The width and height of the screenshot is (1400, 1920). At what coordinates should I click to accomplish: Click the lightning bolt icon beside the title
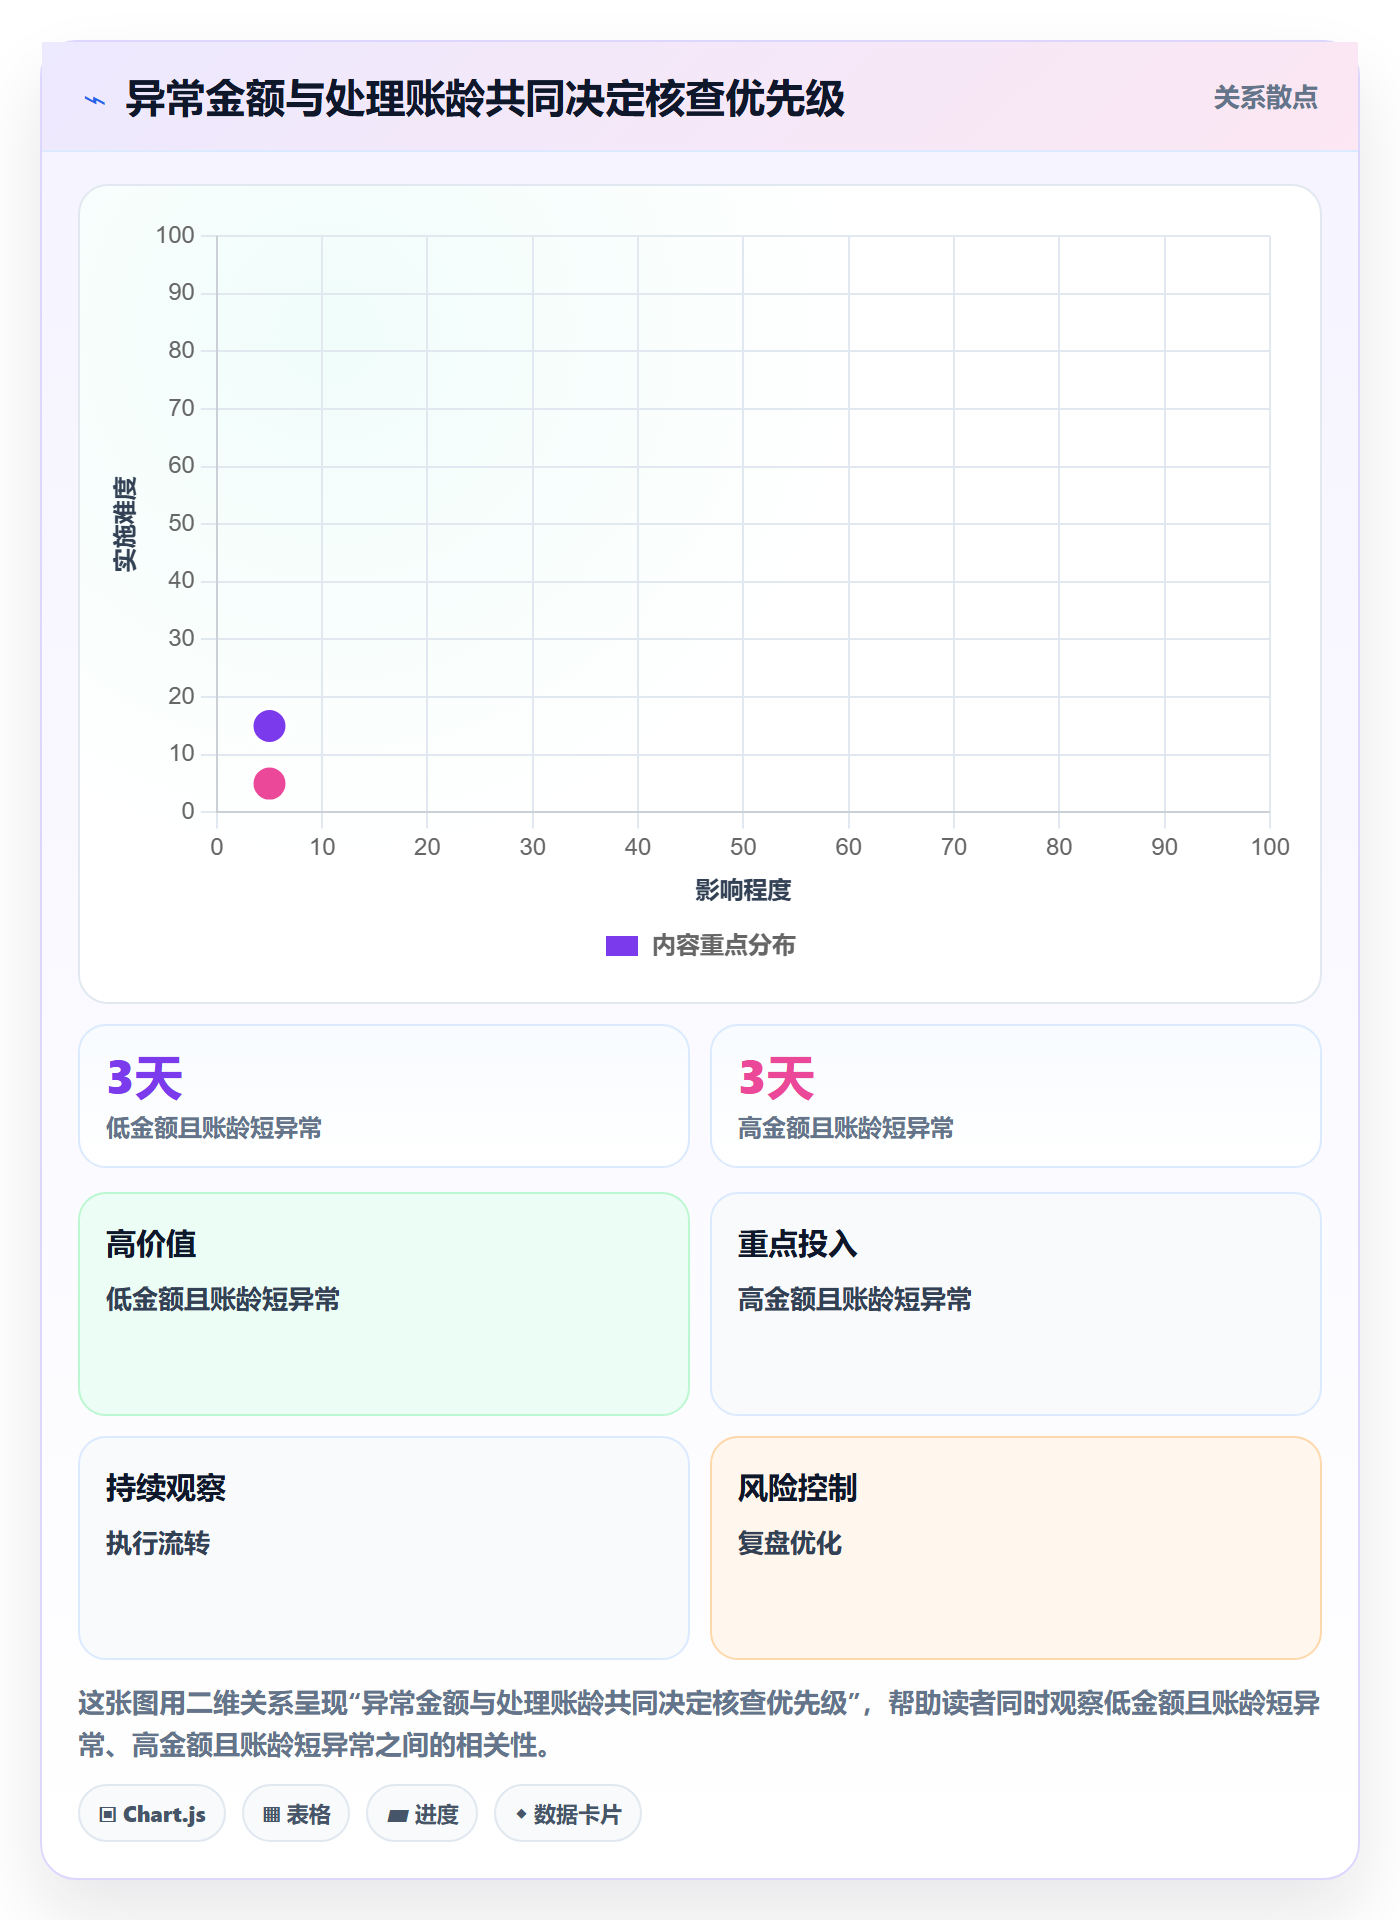tap(95, 100)
